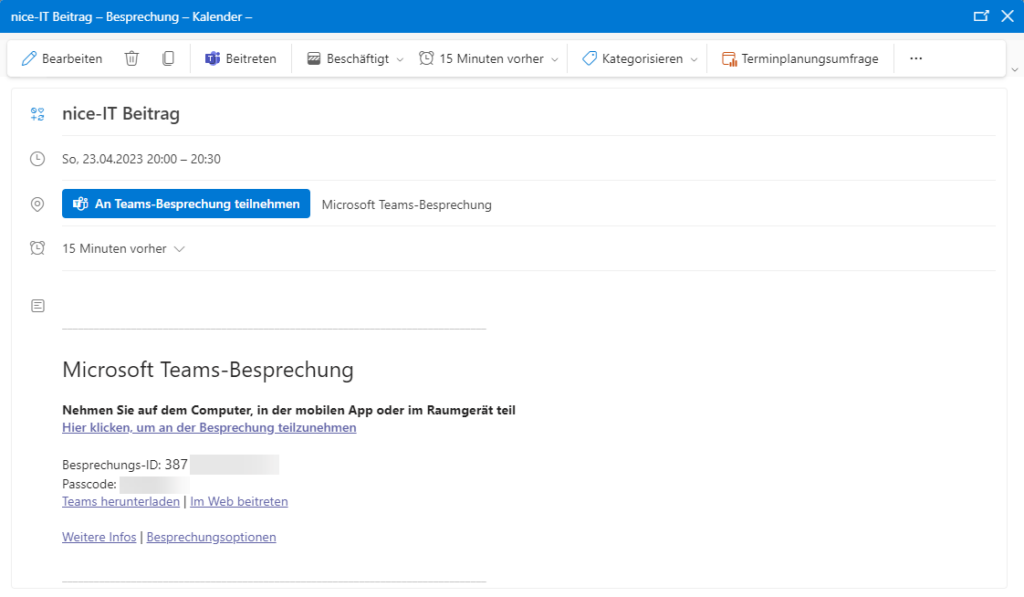Click the Weitere Infos link
Screen dimensions: 1024x597
click(99, 537)
